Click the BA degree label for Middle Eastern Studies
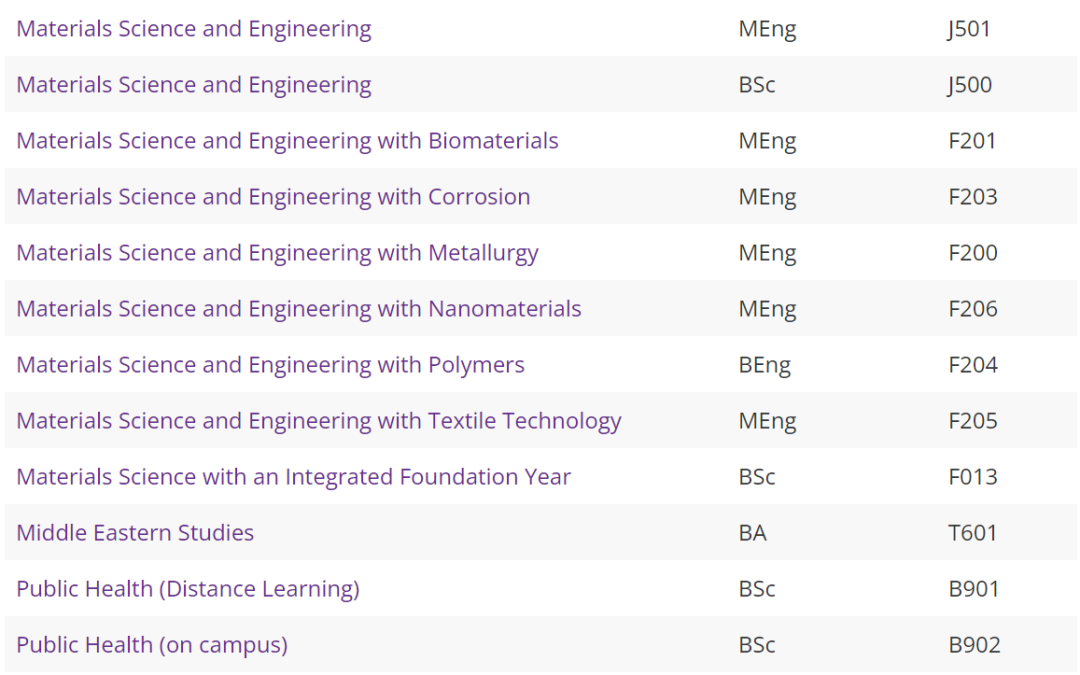 (752, 532)
